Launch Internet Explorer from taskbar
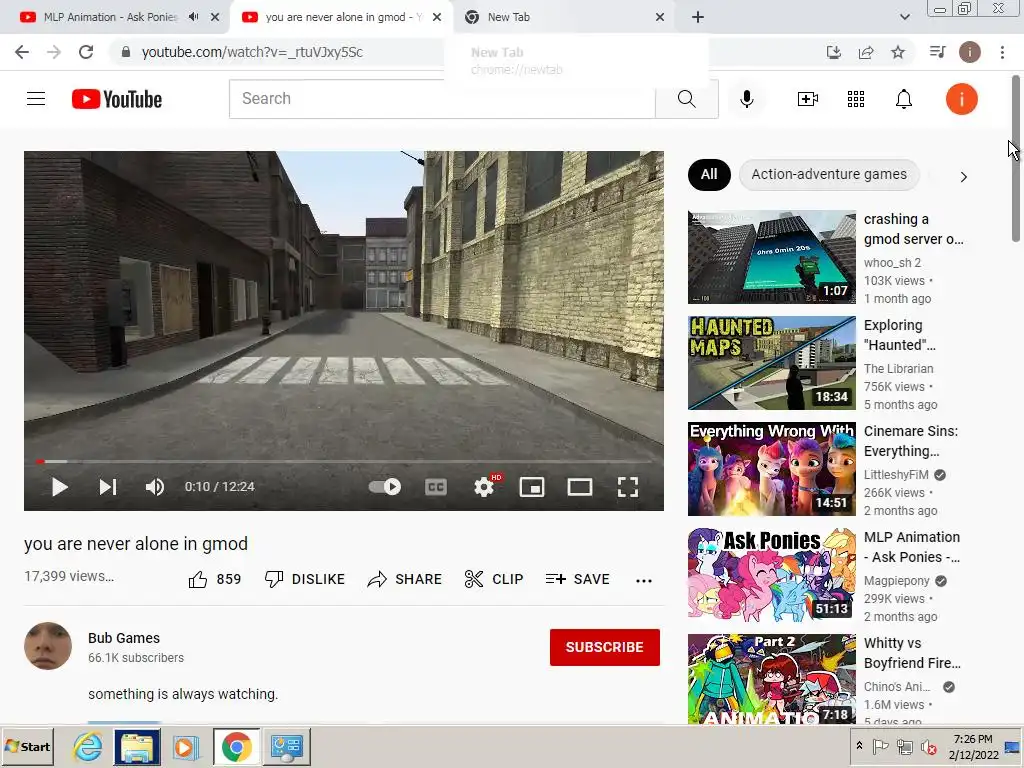Screen dimensions: 1024x768 click(x=88, y=746)
